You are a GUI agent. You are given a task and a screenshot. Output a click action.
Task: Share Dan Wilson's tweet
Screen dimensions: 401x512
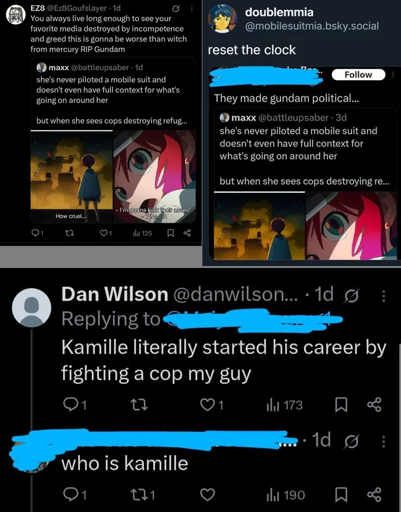(374, 405)
